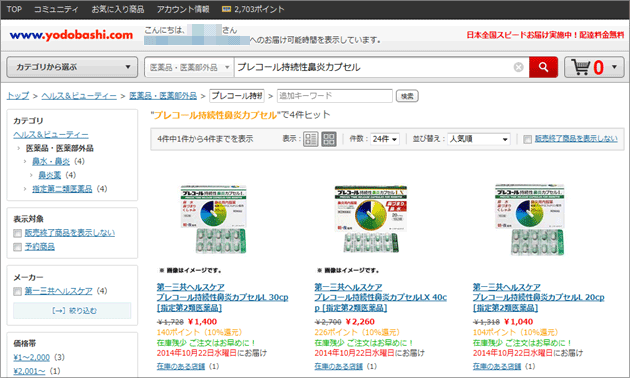Go to ヘルス&ビューティー breadcrumb link
The height and width of the screenshot is (378, 630).
pos(79,96)
